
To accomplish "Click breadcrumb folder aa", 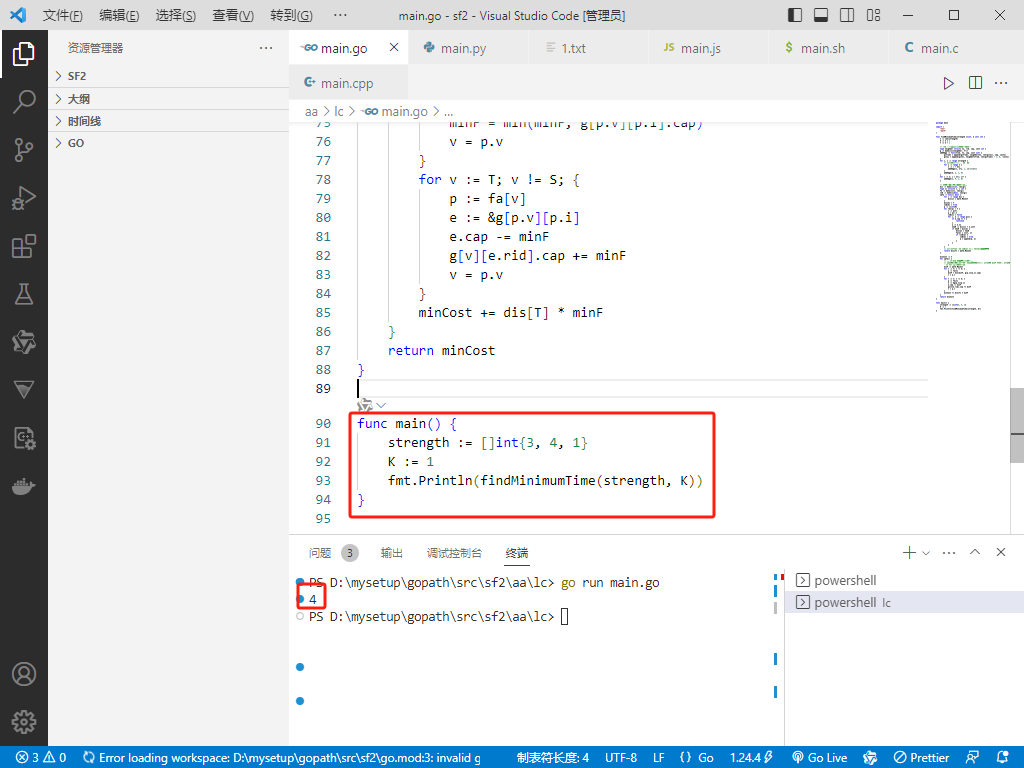I will tap(312, 111).
